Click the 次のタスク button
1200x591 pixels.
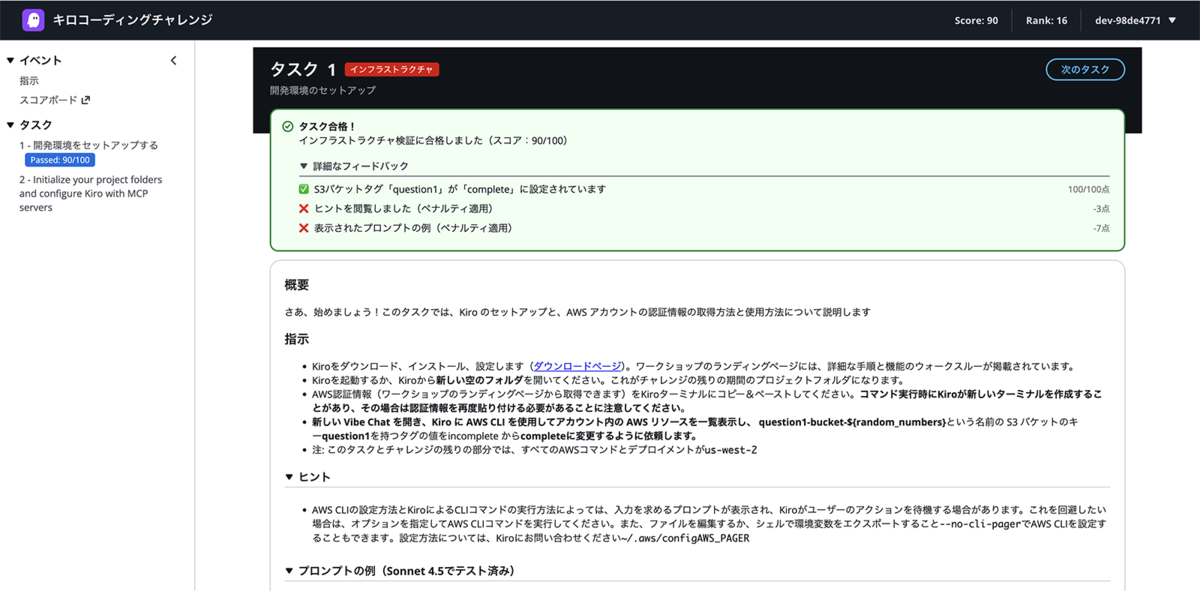click(x=1085, y=70)
